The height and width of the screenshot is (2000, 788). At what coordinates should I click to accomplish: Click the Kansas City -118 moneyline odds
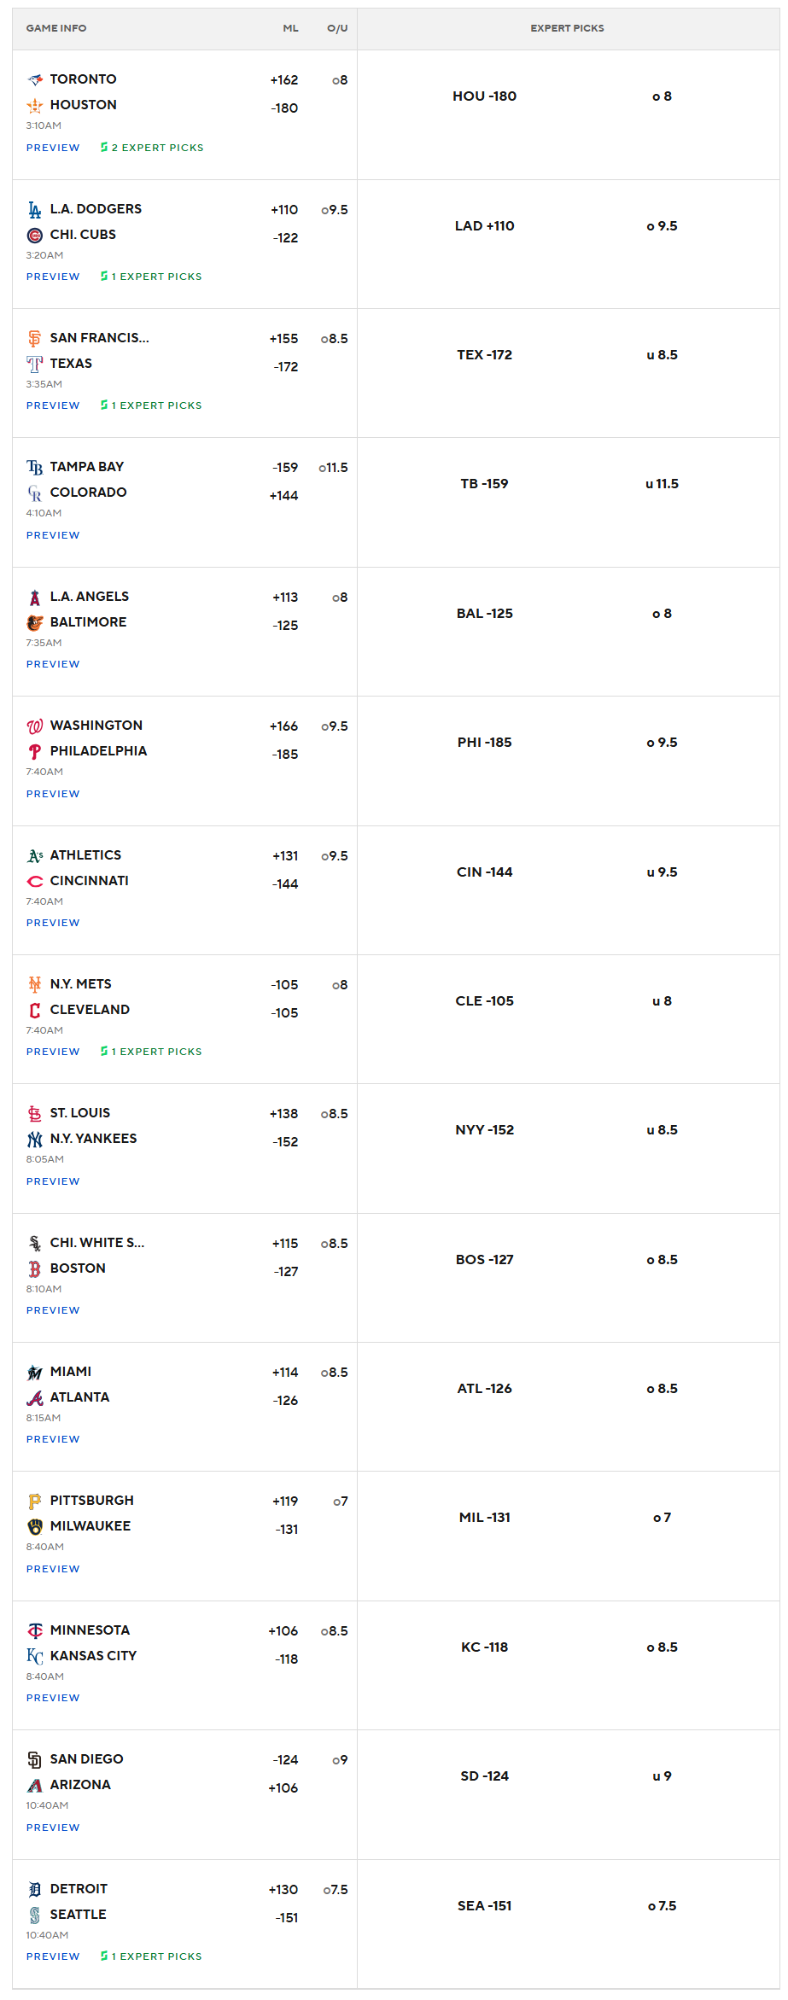point(287,1659)
